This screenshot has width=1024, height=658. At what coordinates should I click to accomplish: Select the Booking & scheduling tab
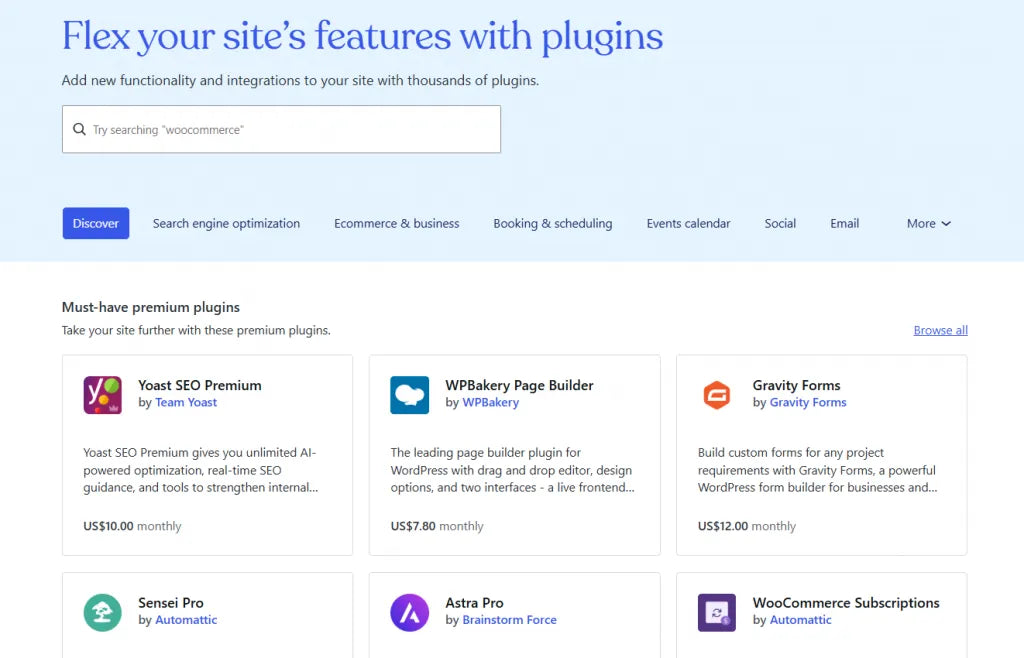(553, 223)
